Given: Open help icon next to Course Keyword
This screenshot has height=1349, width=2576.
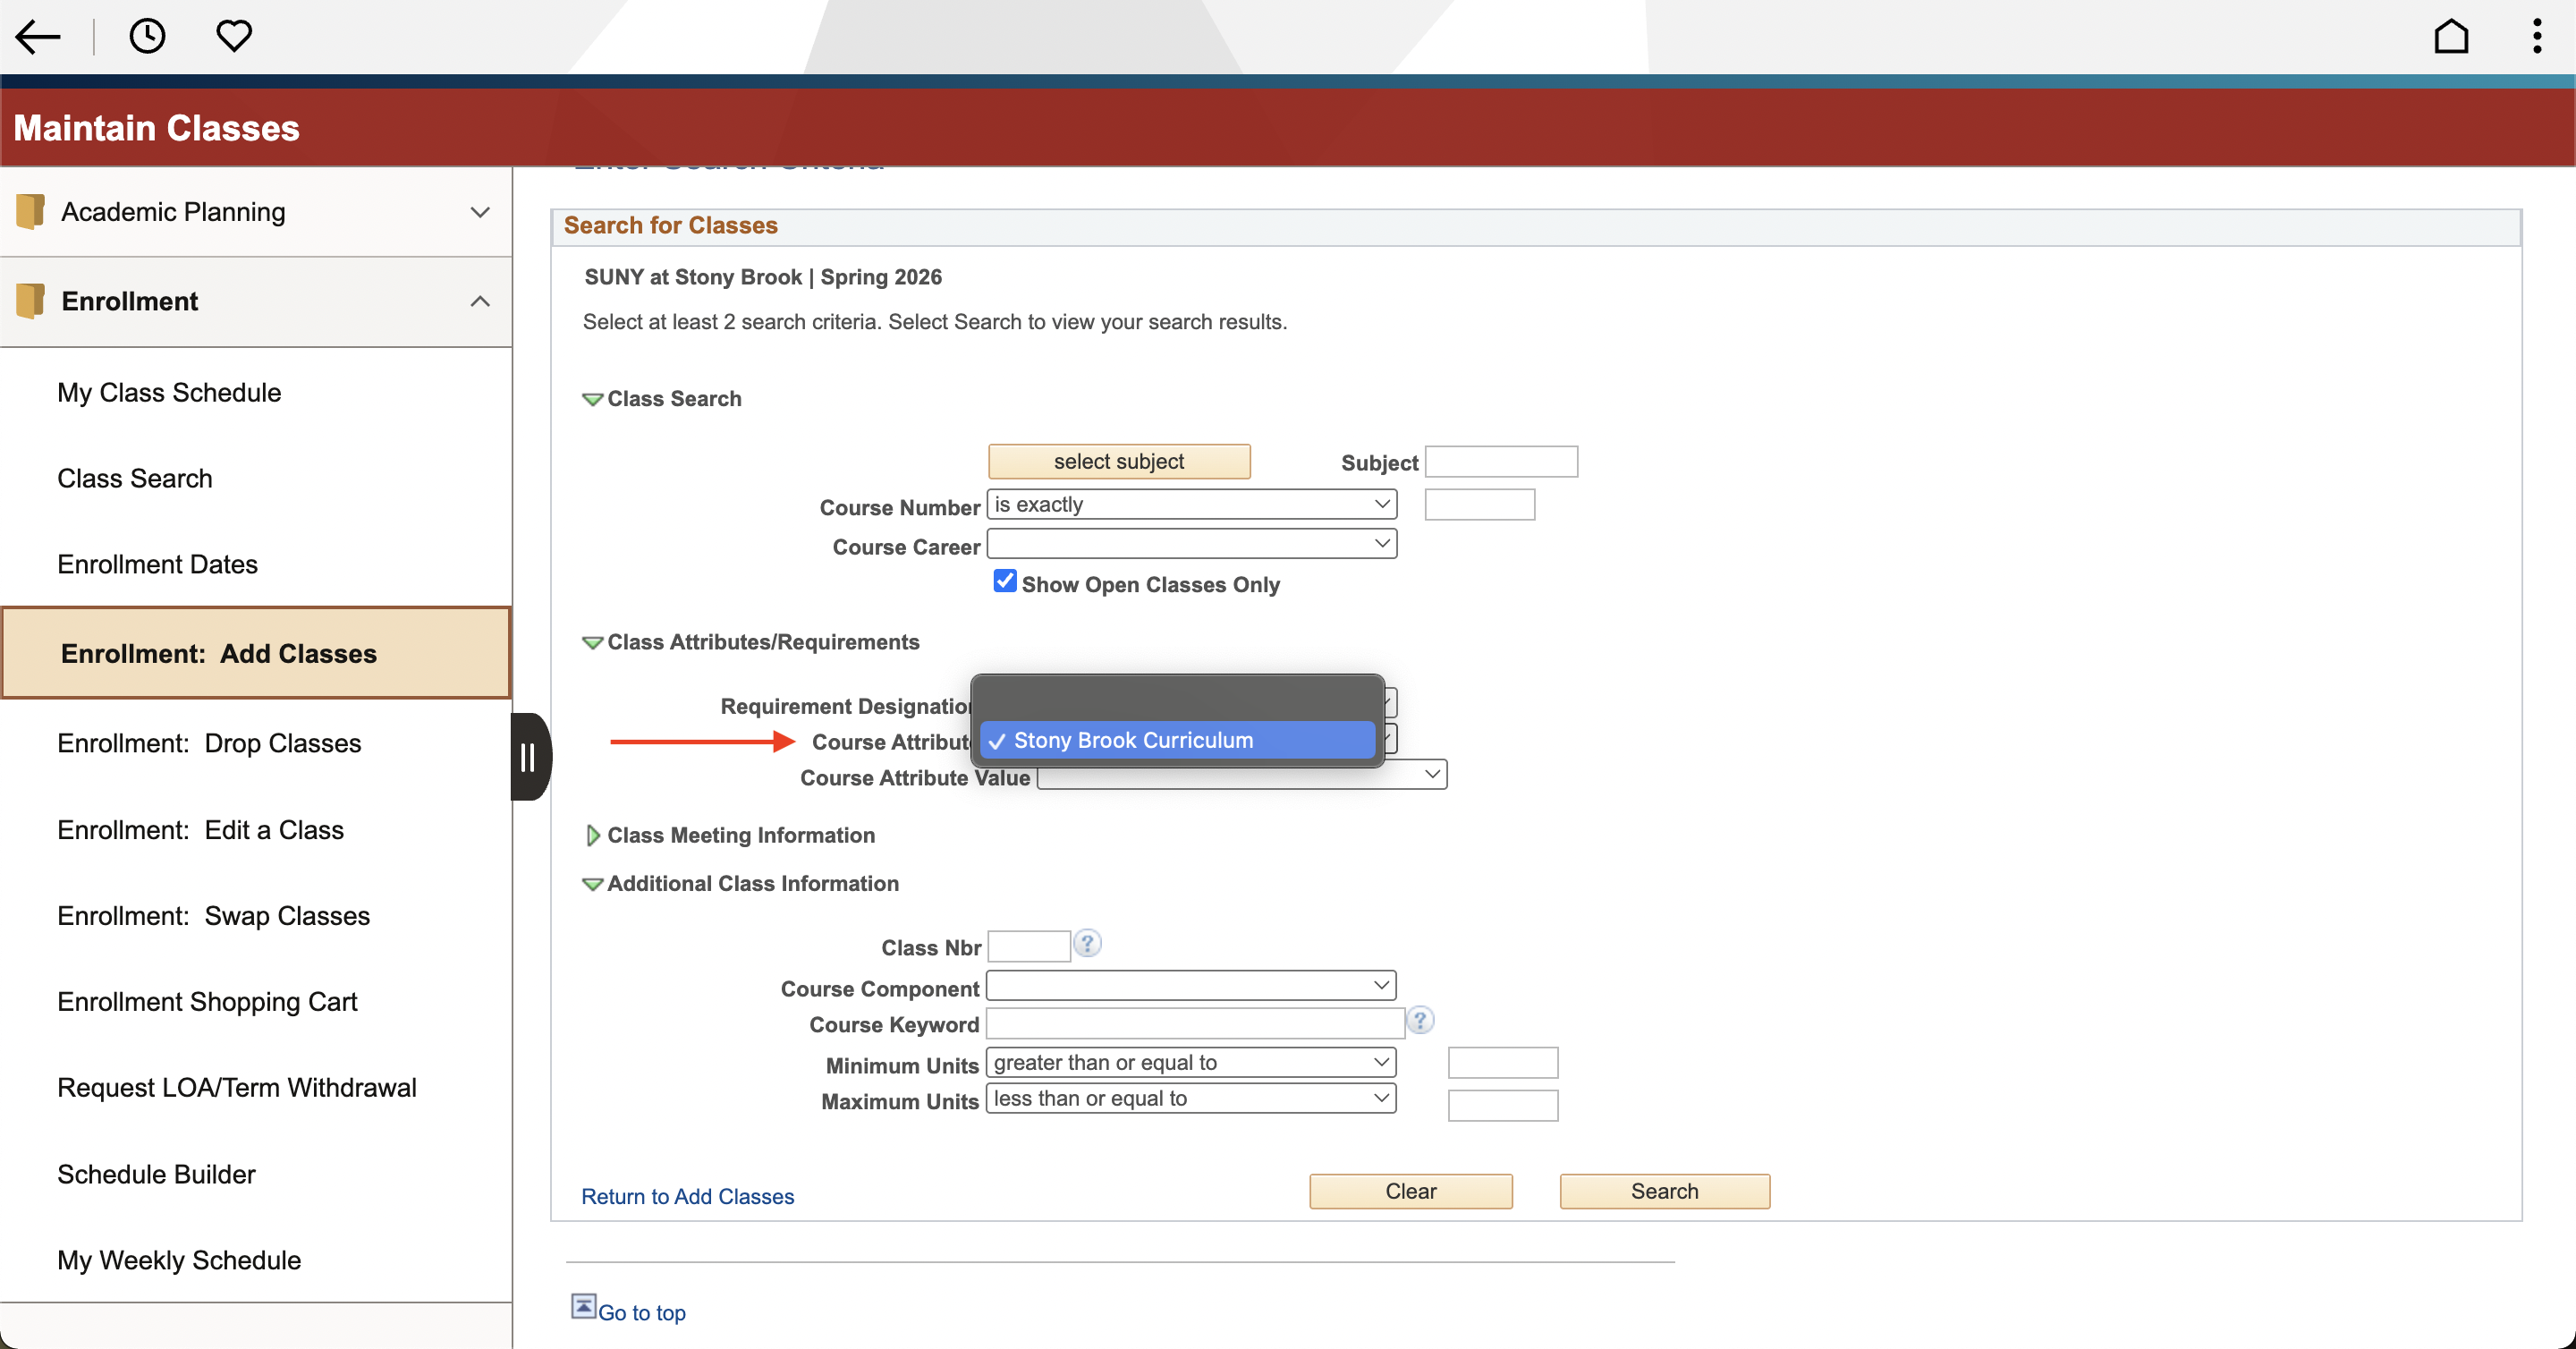Looking at the screenshot, I should coord(1420,1020).
